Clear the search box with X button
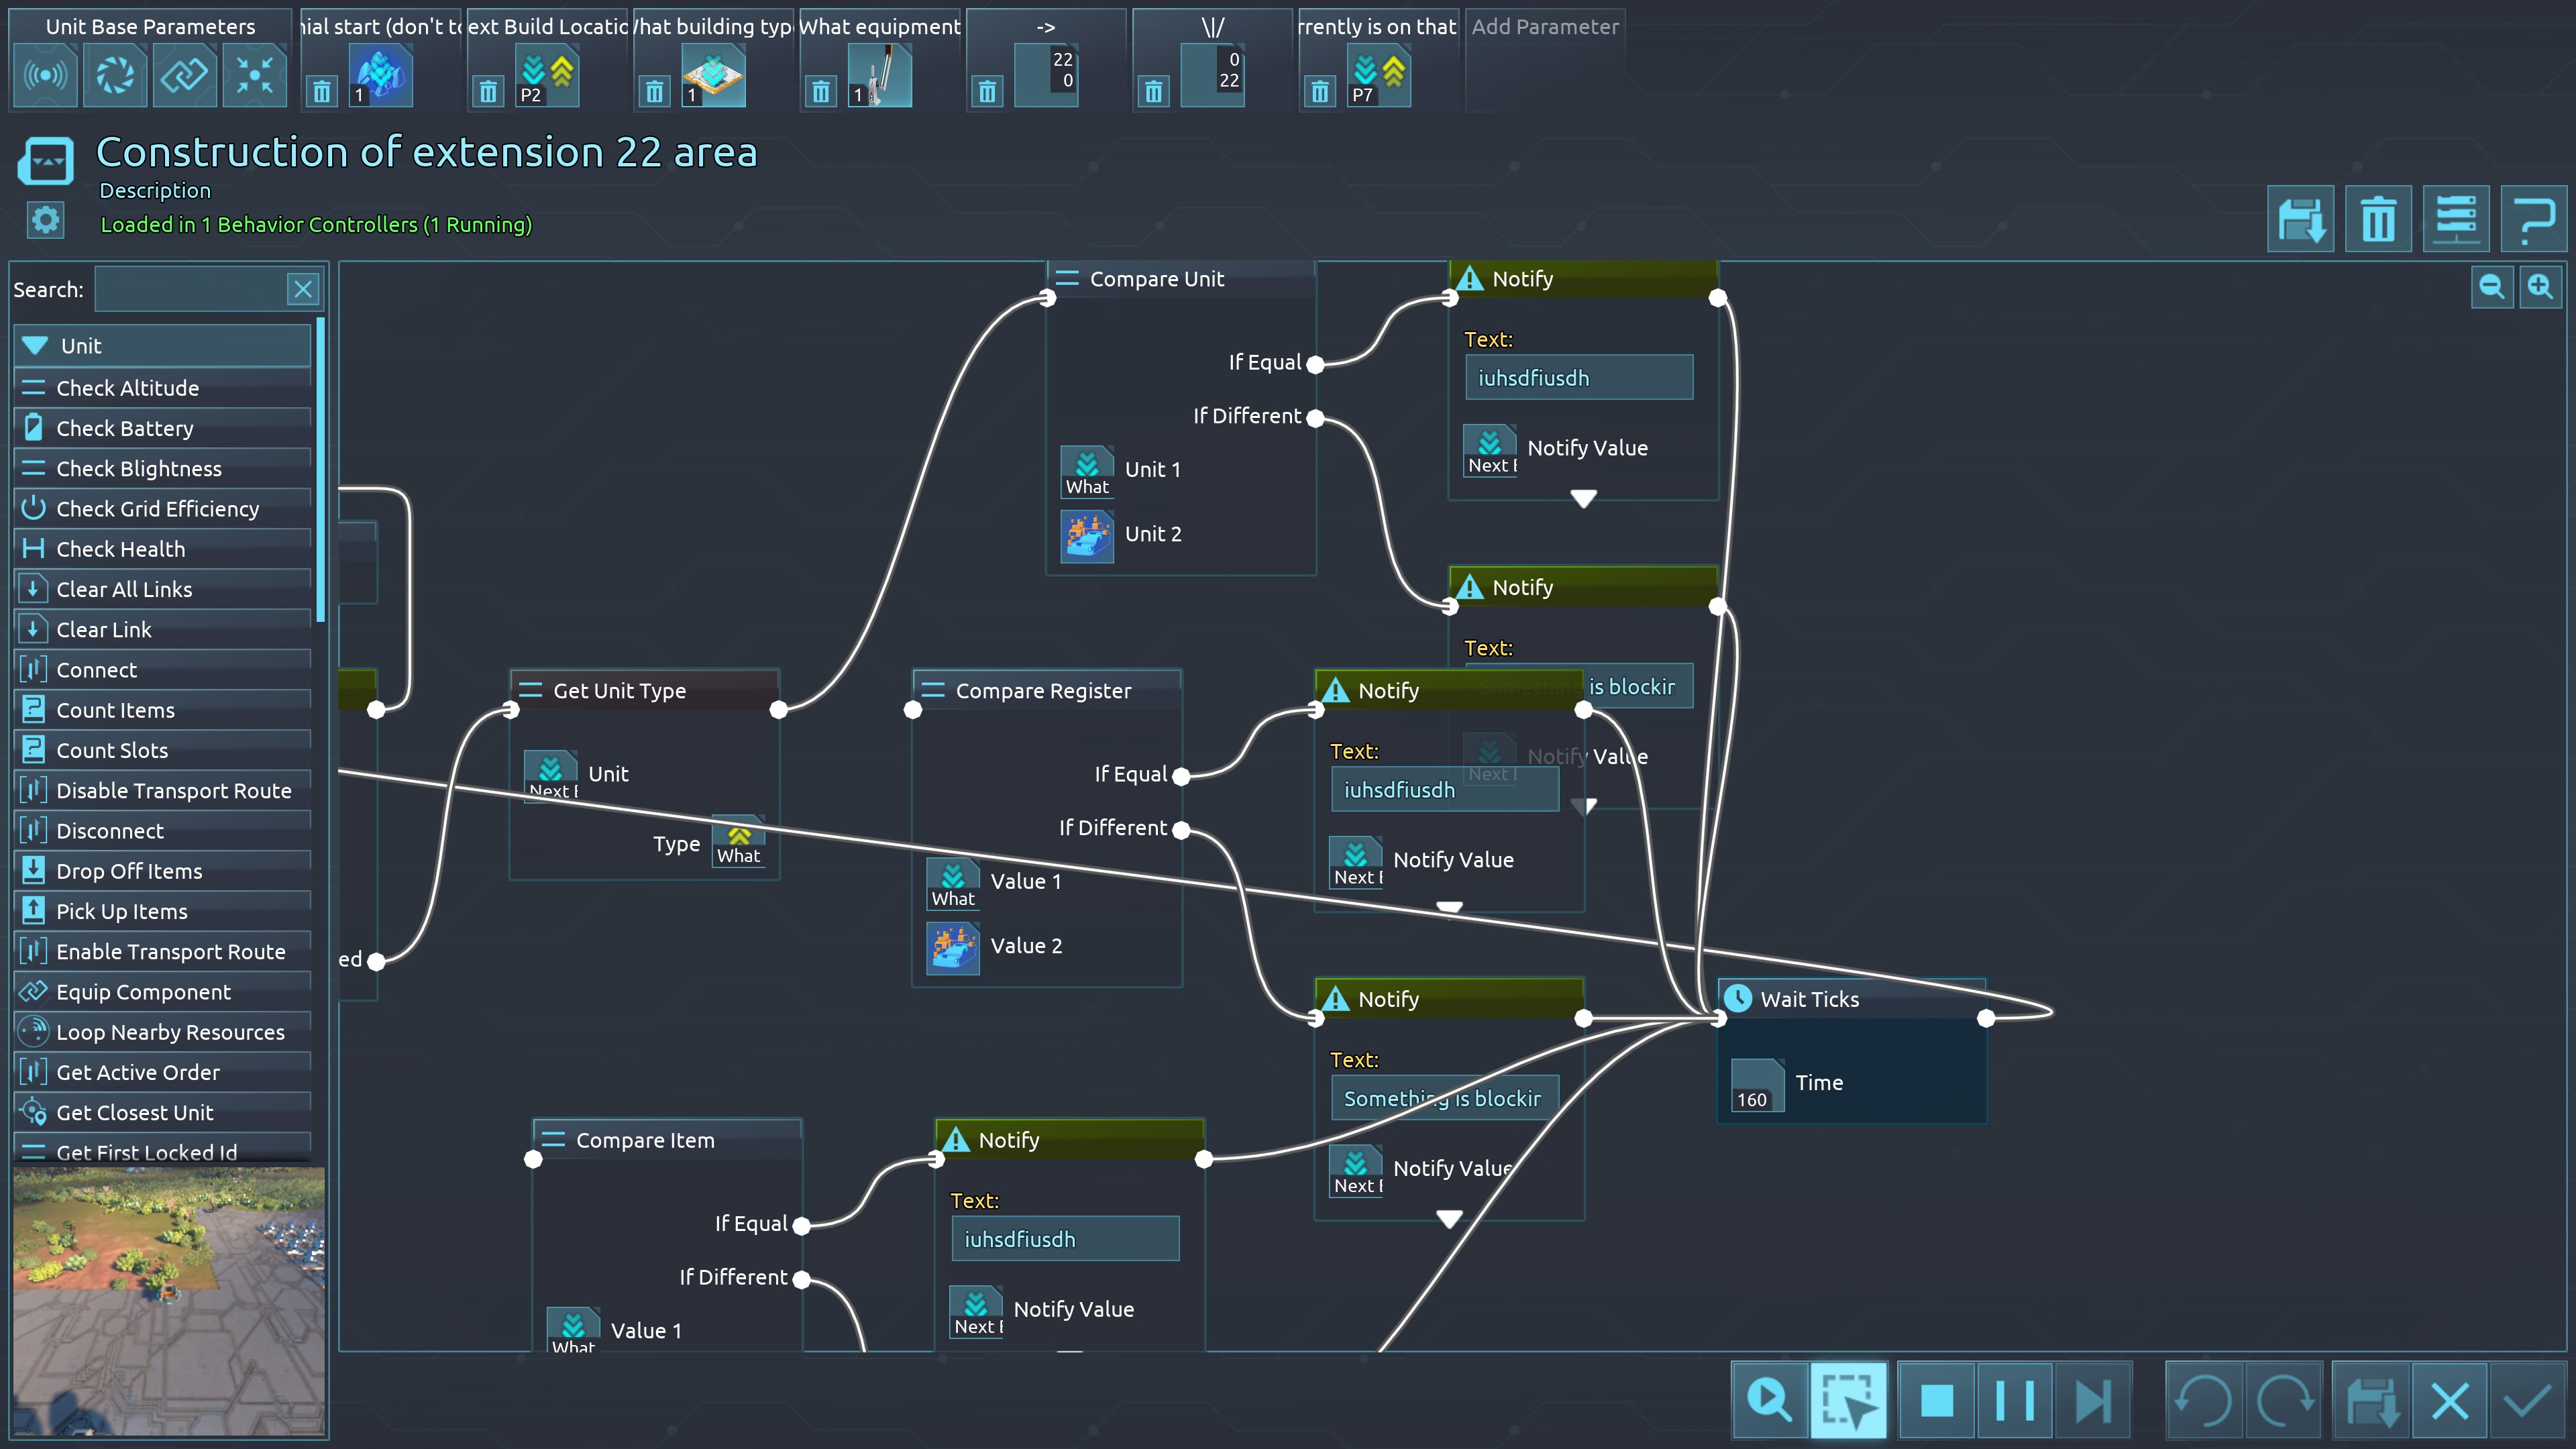2576x1449 pixels. pyautogui.click(x=303, y=290)
